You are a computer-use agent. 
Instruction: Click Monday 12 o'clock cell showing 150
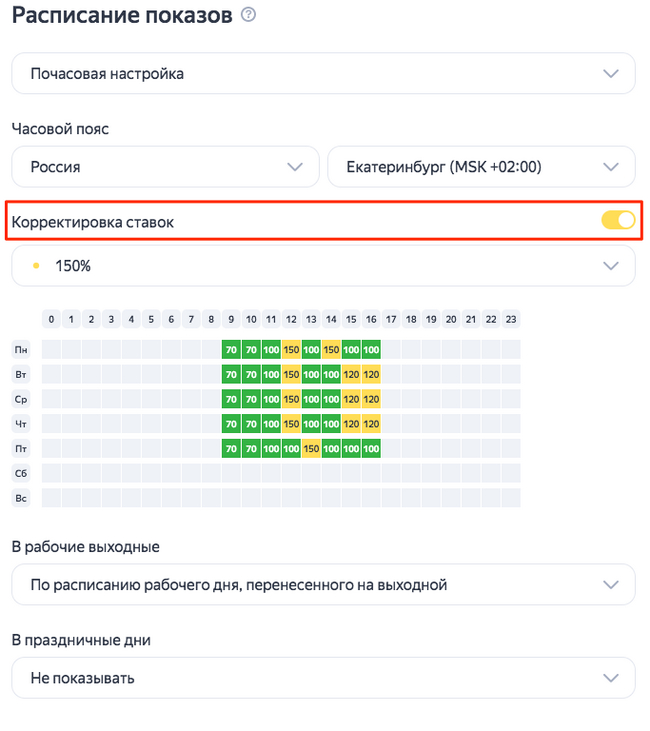point(291,350)
